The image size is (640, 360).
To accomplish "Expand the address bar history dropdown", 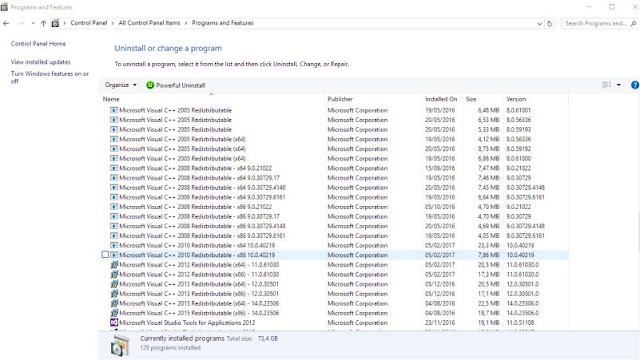I will (x=539, y=24).
